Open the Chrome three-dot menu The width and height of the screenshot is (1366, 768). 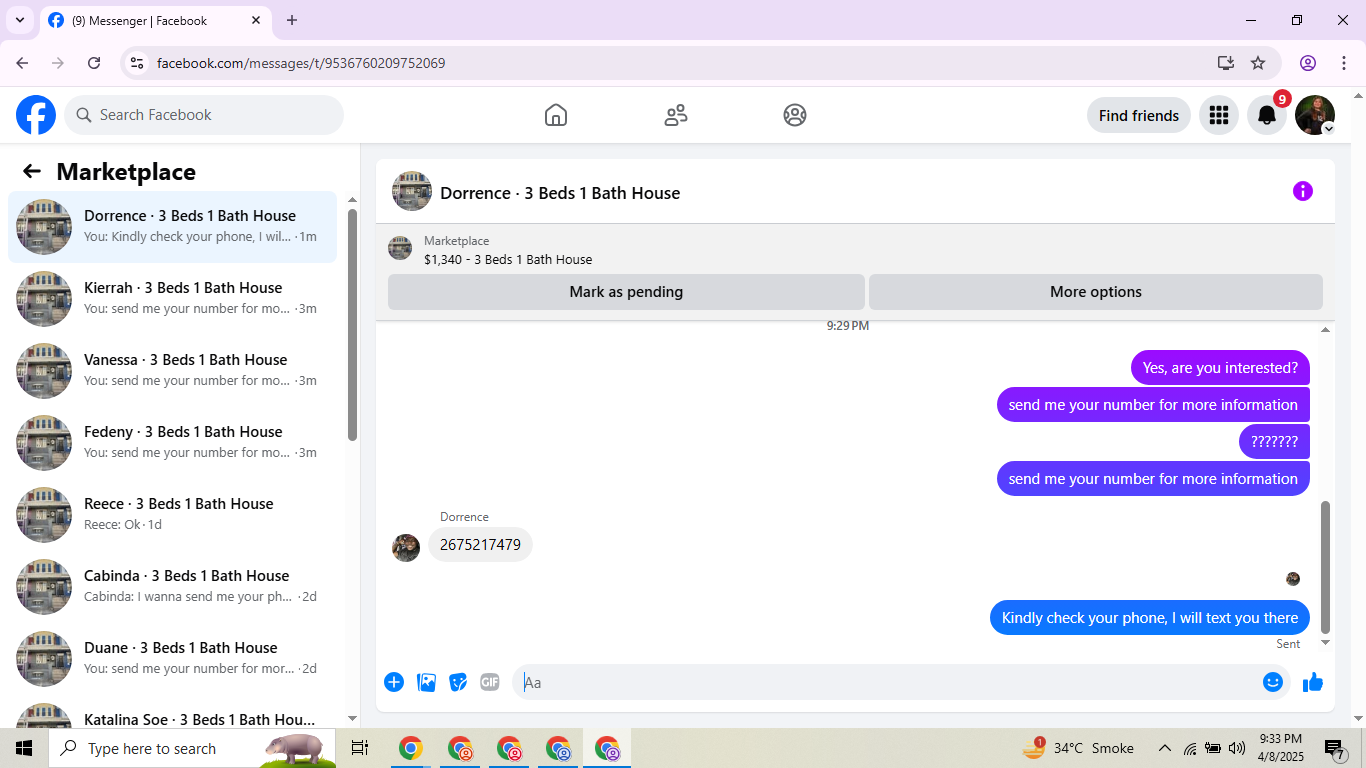[1343, 63]
